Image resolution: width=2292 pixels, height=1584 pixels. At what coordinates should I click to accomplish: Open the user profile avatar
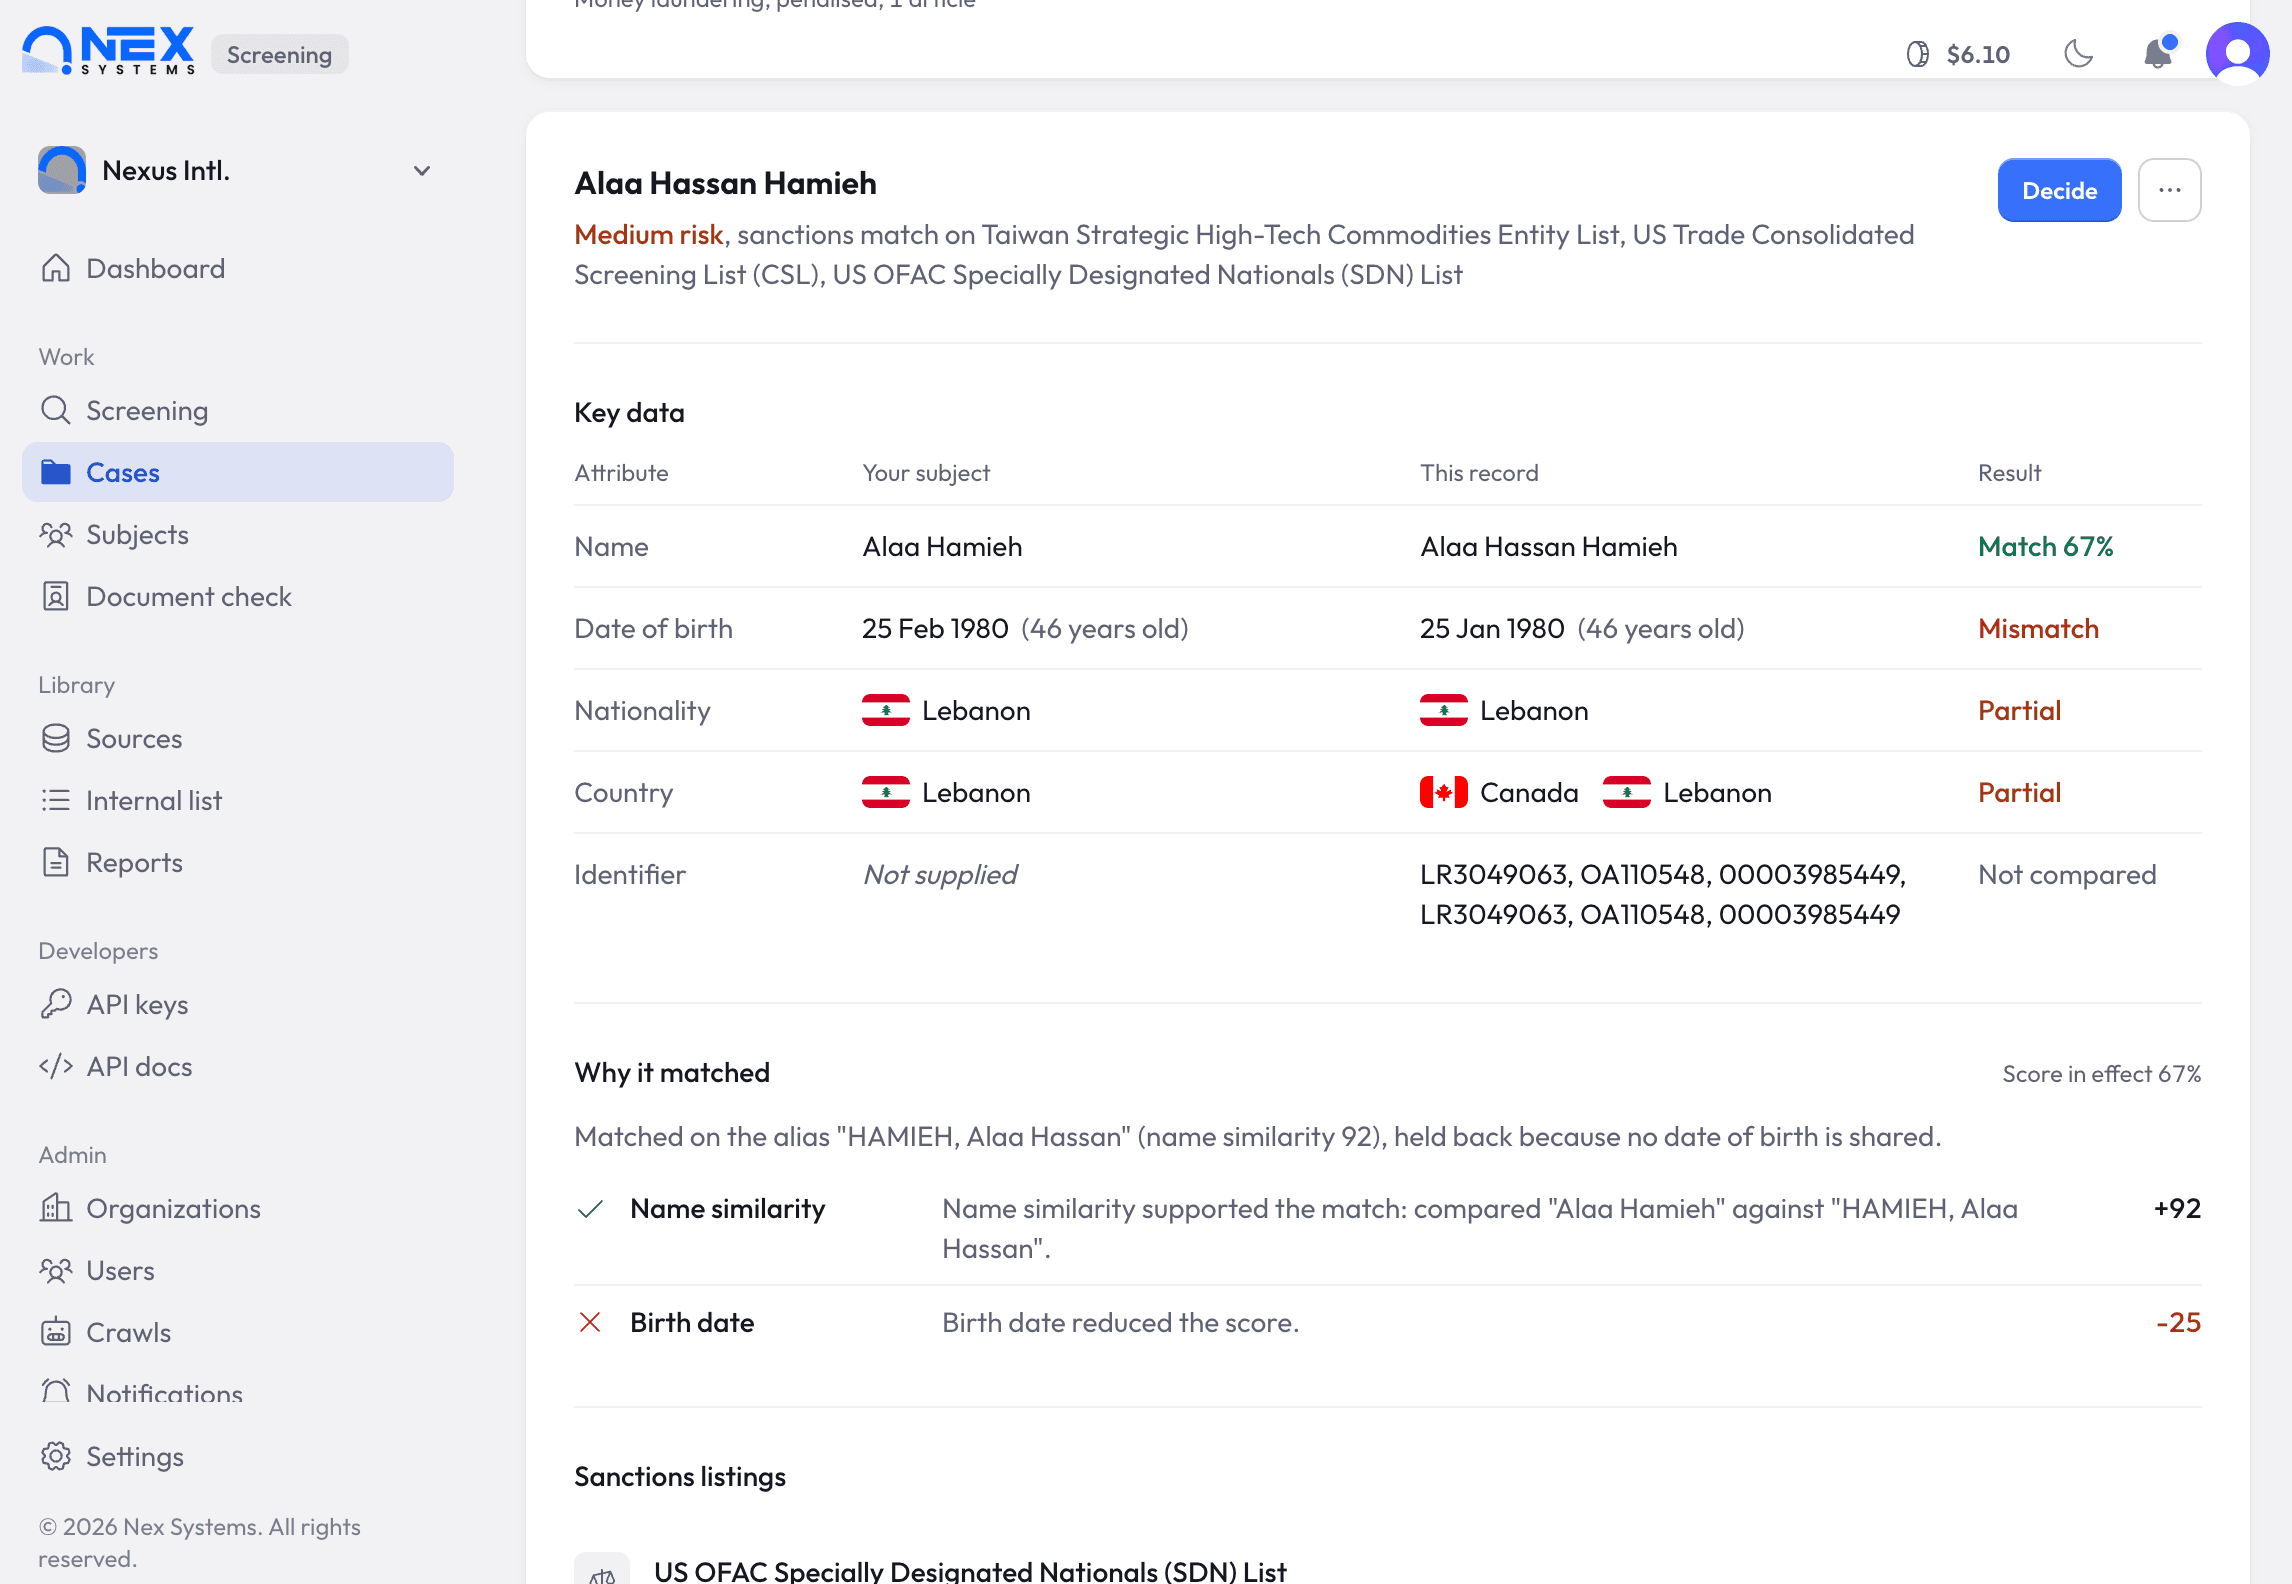click(x=2237, y=54)
